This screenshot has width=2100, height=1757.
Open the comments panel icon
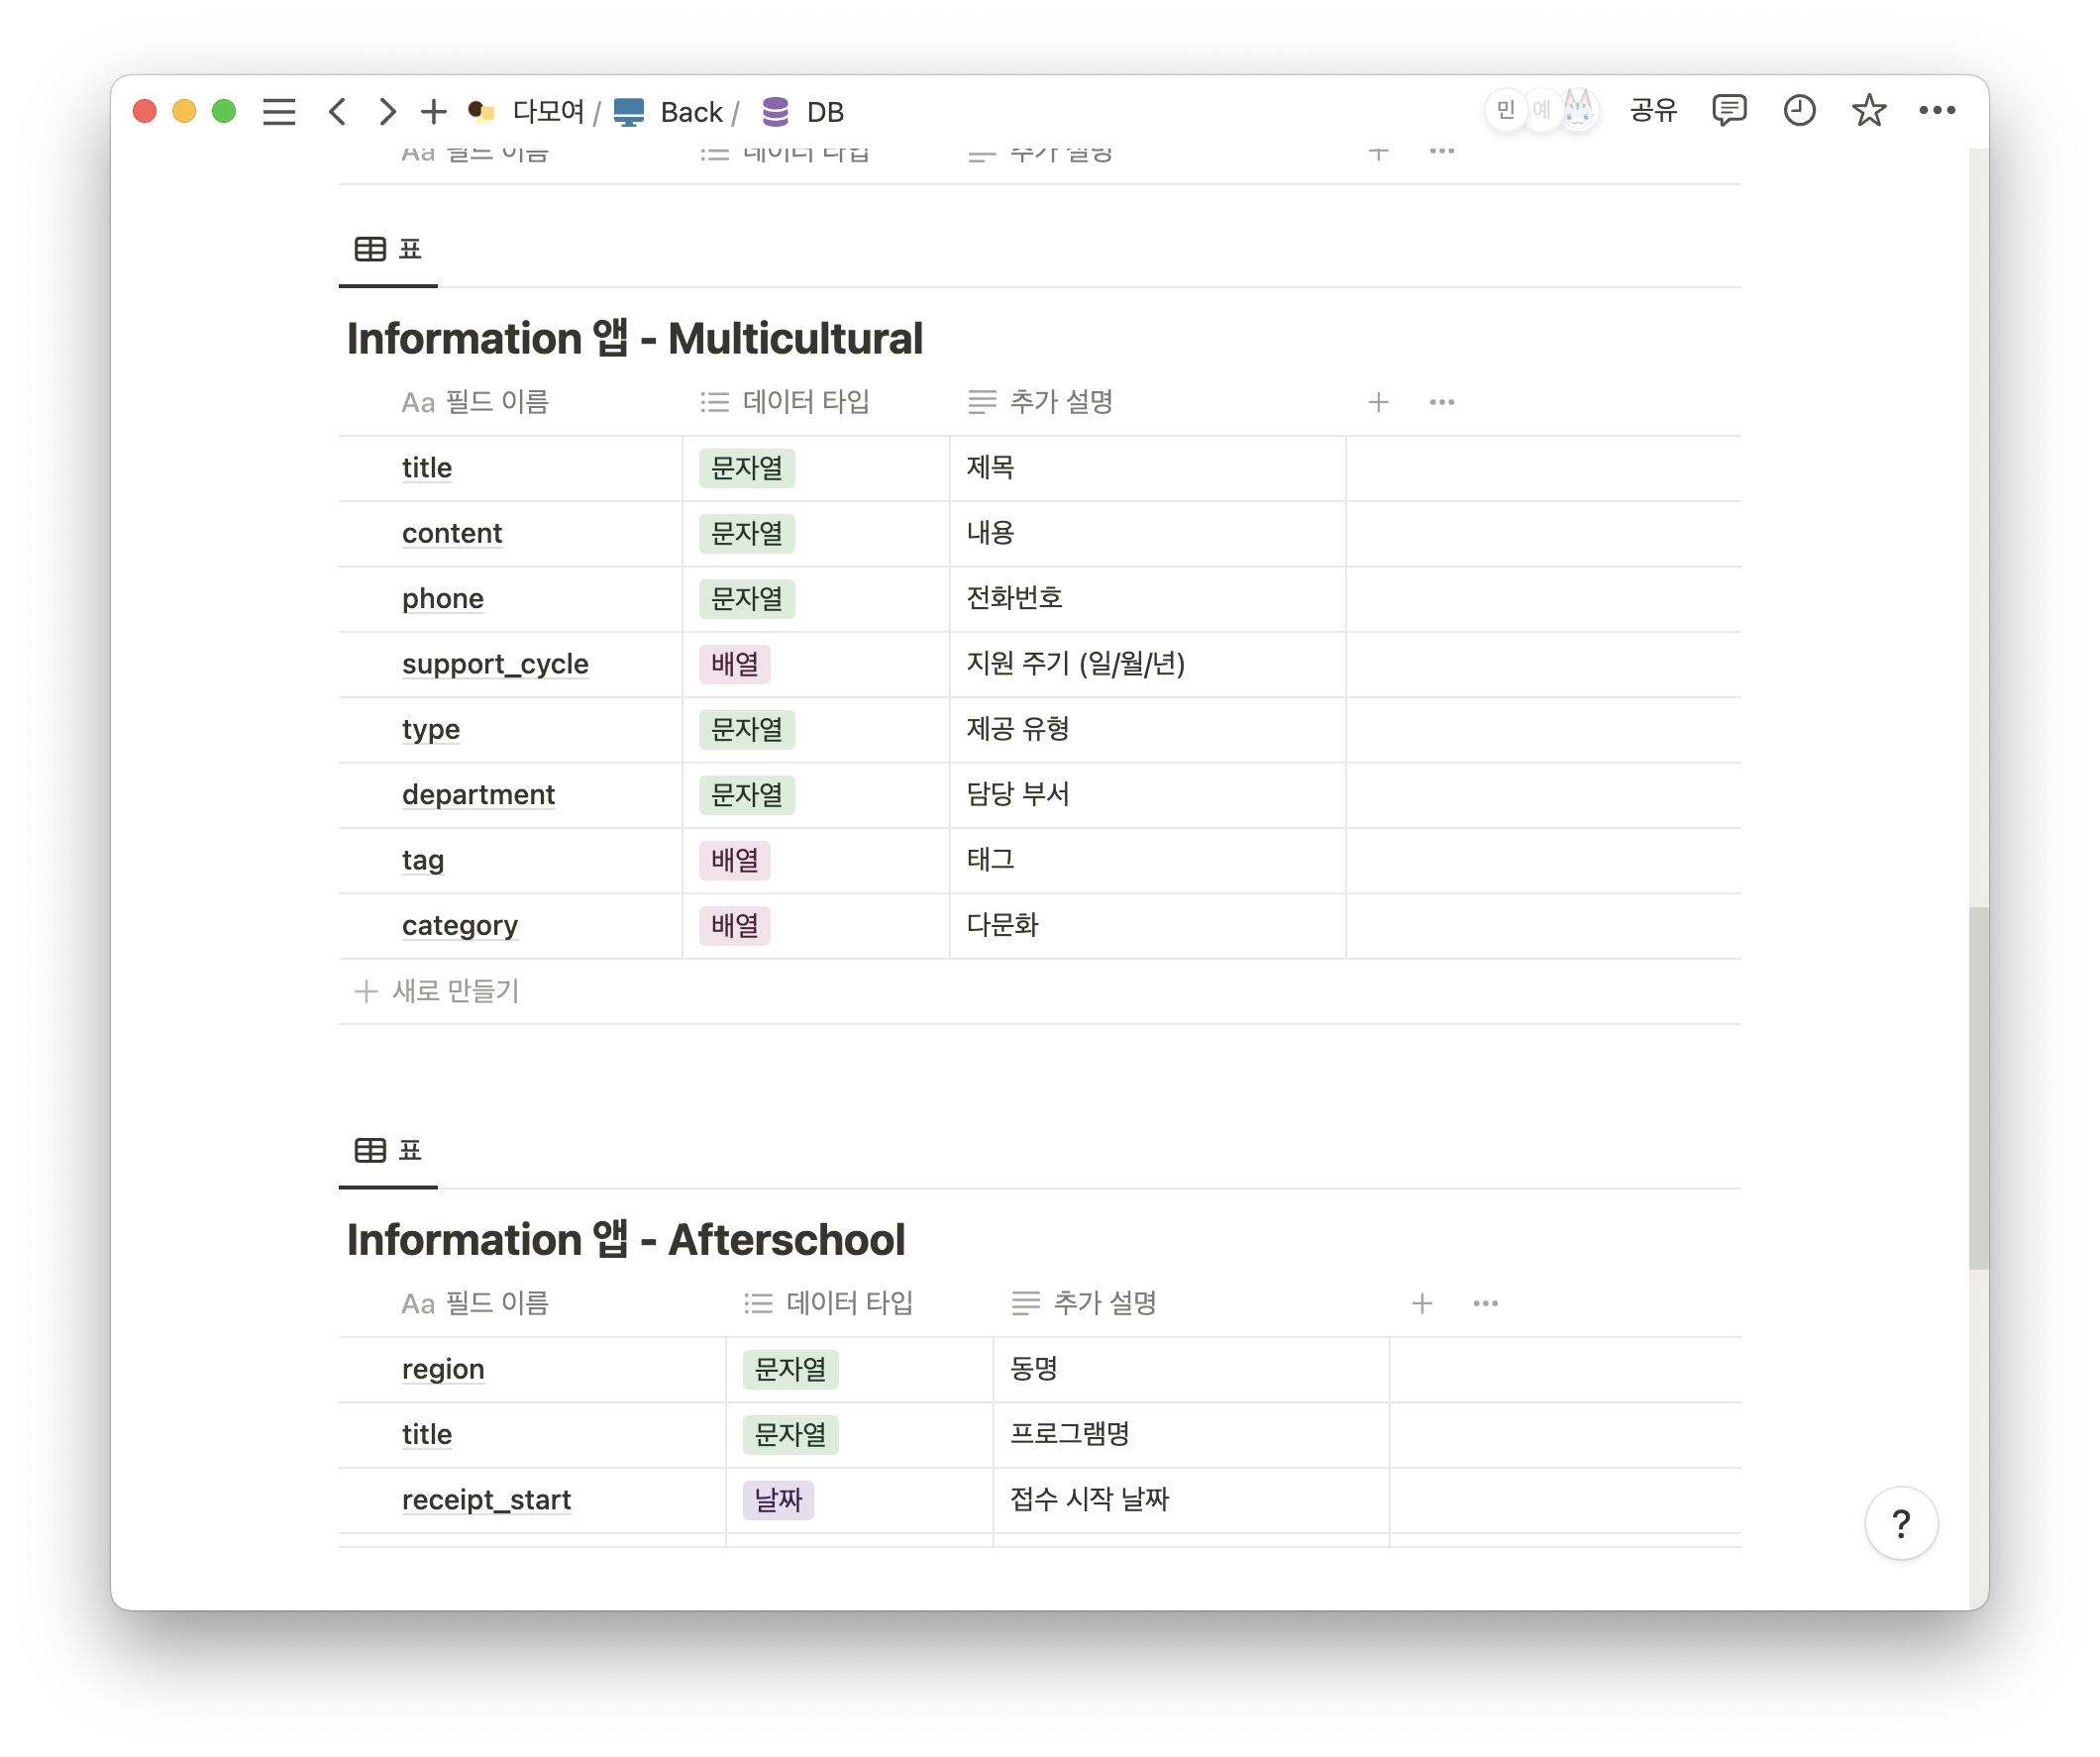point(1729,110)
